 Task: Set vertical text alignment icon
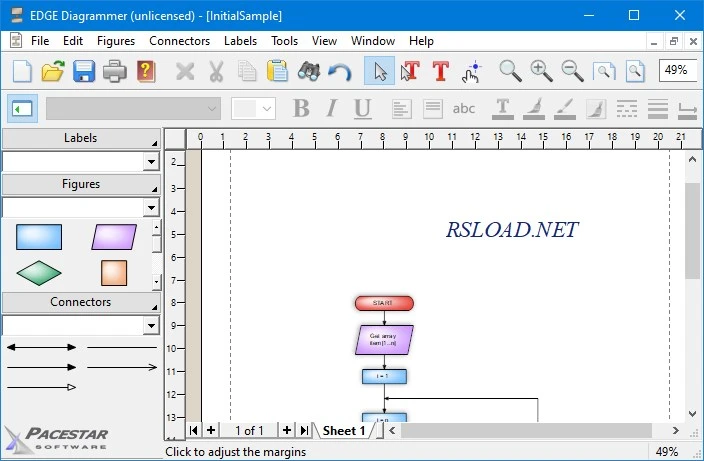click(432, 109)
